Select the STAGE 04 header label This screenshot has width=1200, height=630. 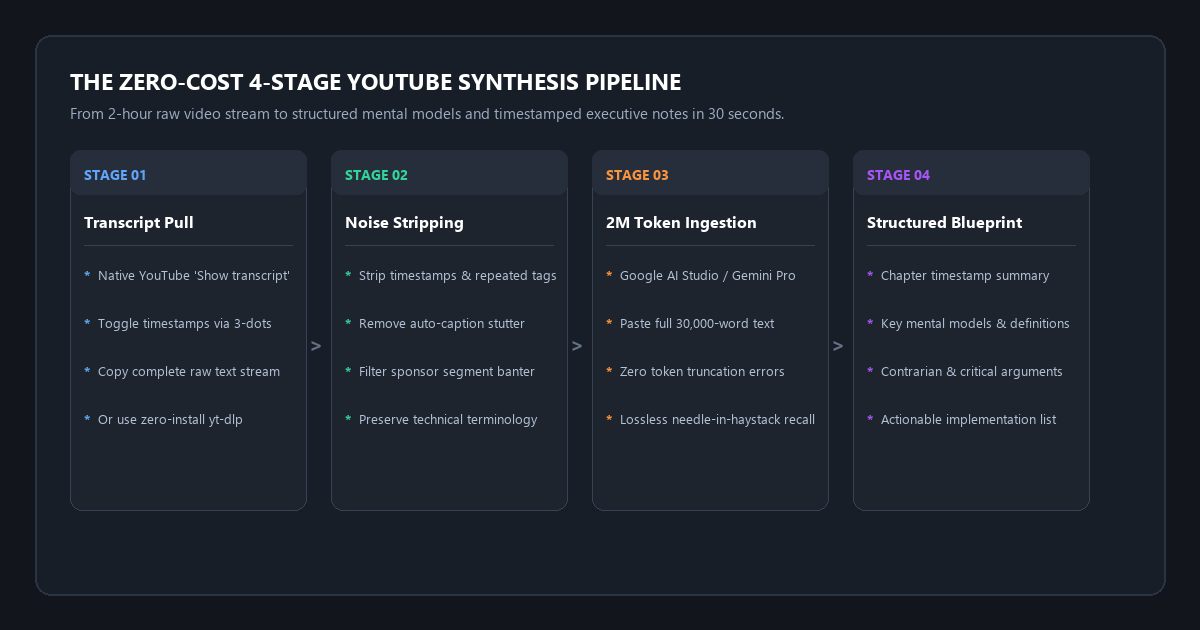898,175
